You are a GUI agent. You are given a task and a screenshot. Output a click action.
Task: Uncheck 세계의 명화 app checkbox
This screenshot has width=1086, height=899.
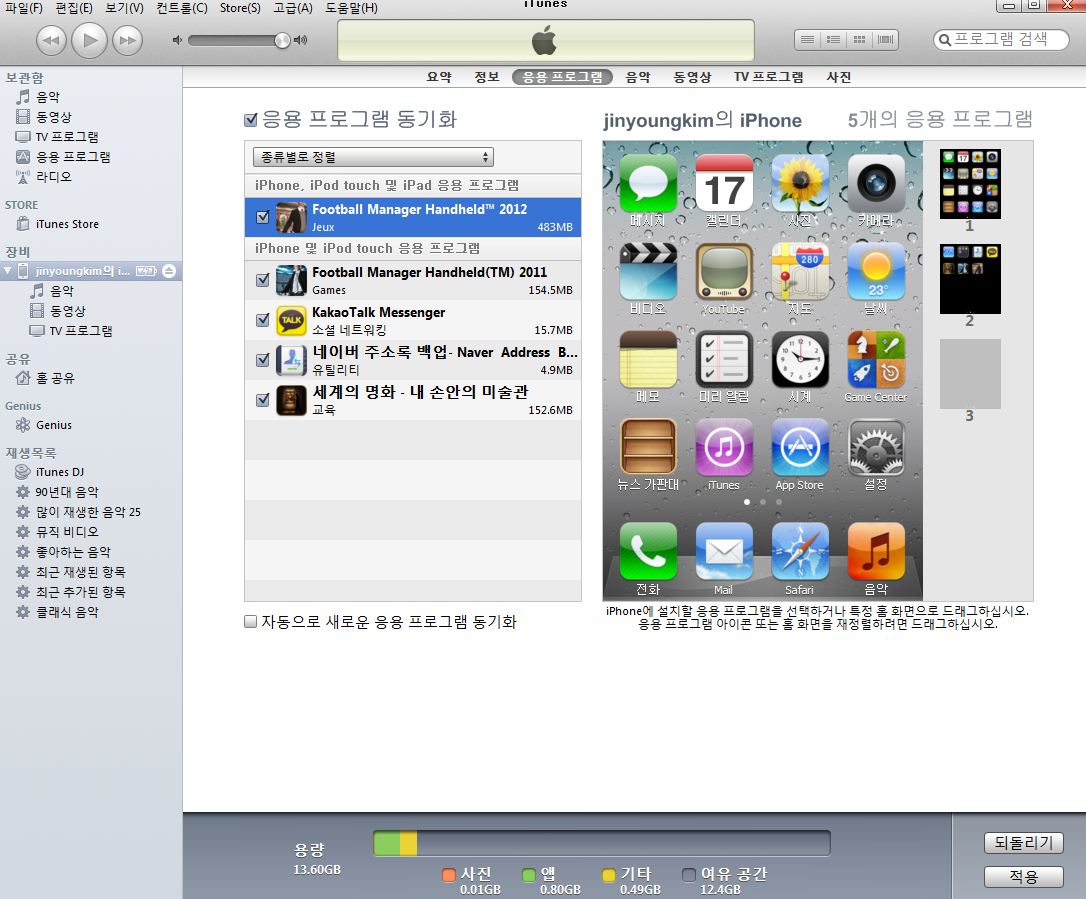click(262, 400)
